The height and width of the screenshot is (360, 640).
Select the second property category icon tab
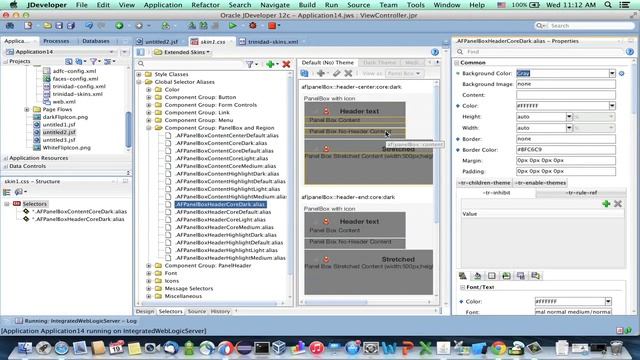477,276
